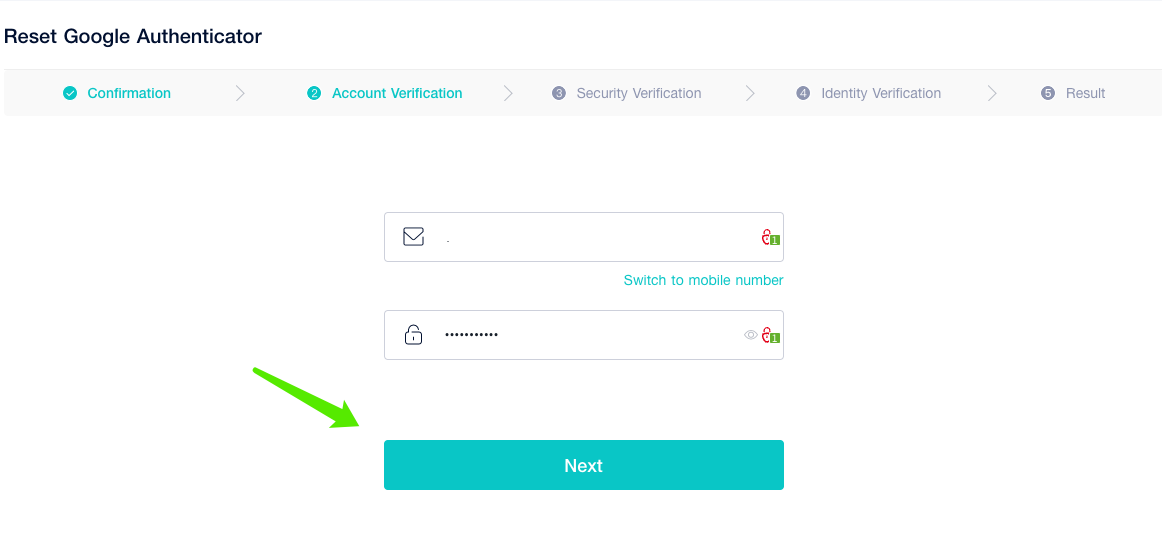Viewport: 1162px width, 536px height.
Task: Click the step 2 number badge
Action: [314, 93]
